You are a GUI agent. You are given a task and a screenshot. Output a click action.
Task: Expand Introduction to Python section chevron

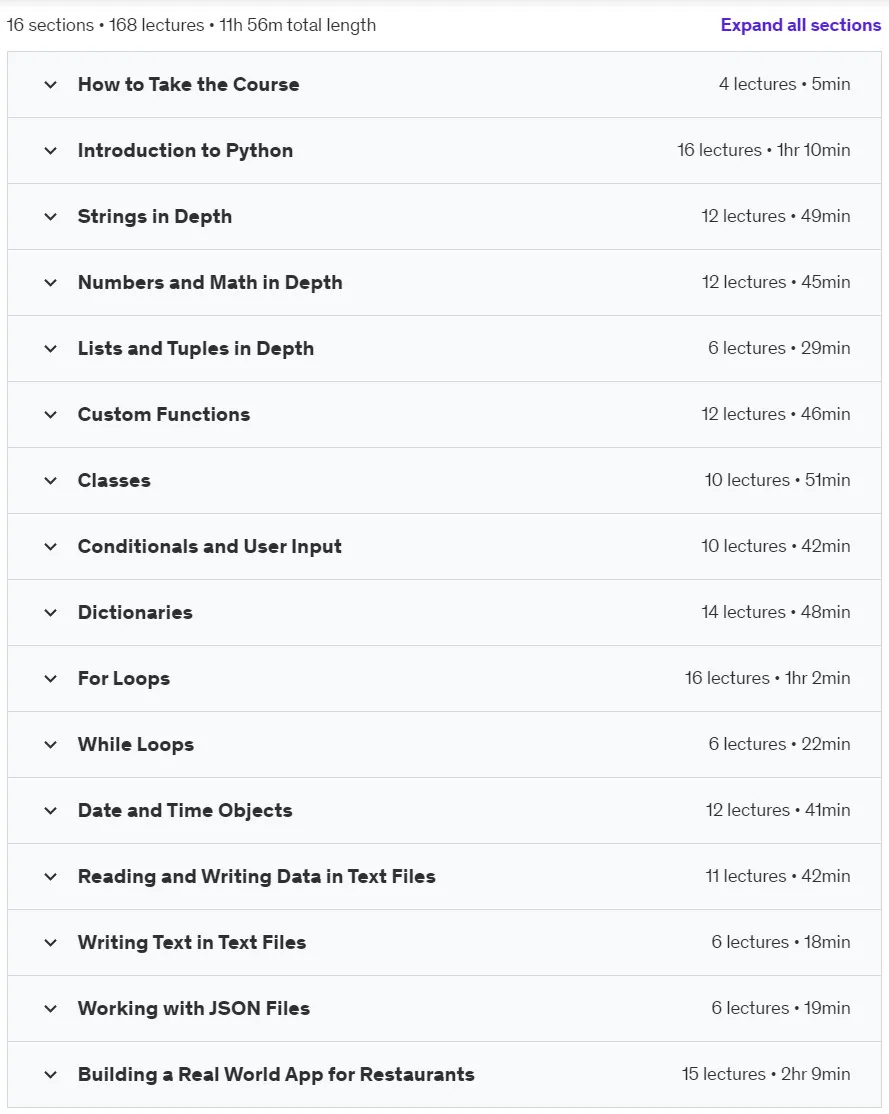coord(50,151)
